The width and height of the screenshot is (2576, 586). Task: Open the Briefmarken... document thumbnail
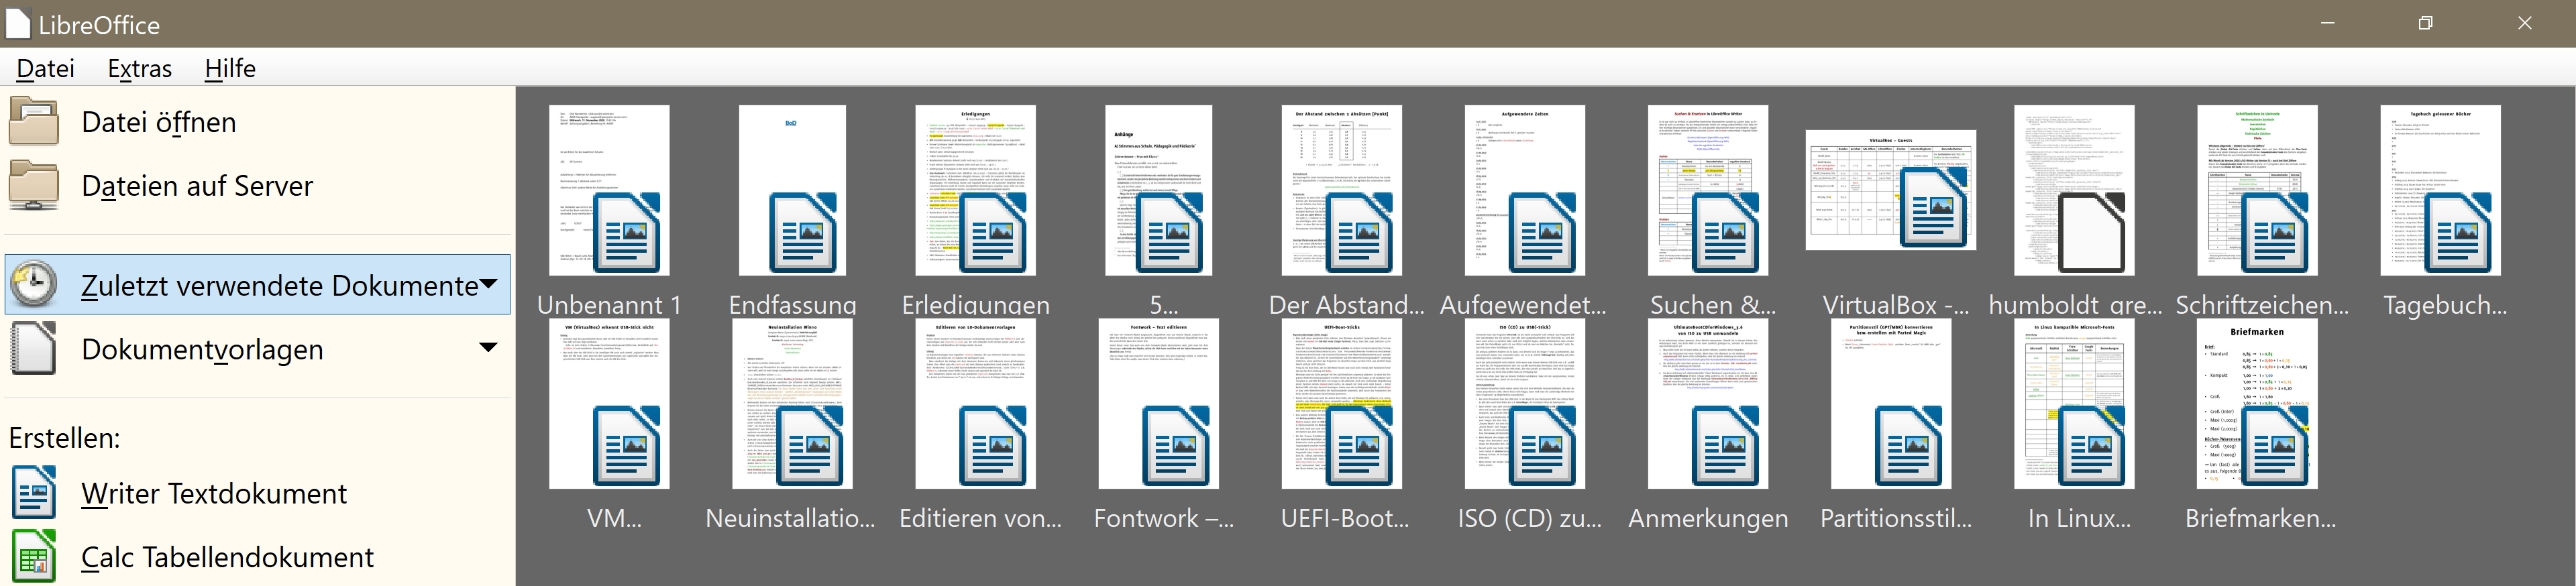[2257, 404]
